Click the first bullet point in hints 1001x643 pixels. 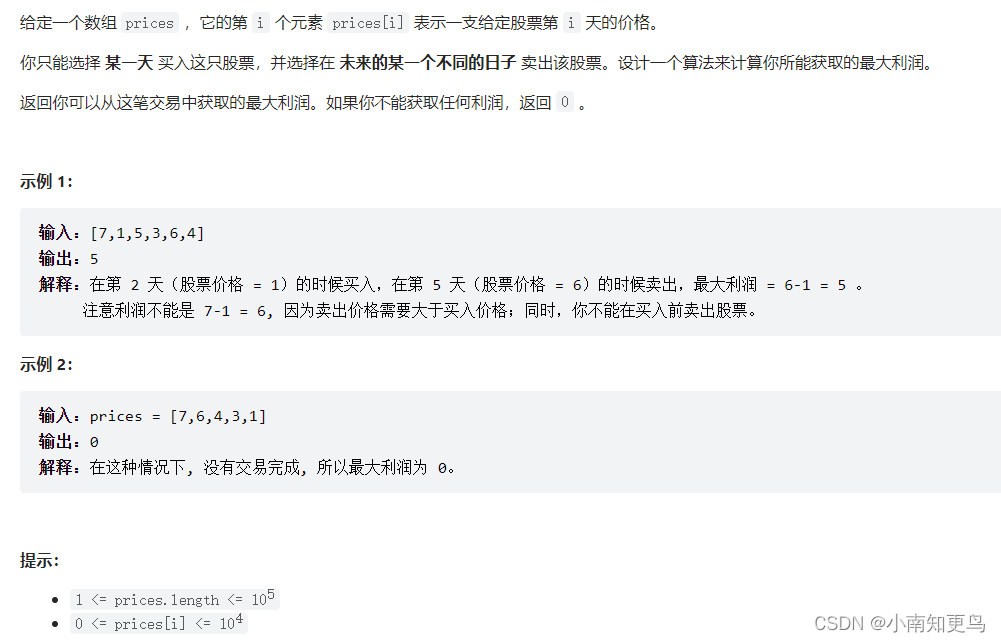click(55, 600)
